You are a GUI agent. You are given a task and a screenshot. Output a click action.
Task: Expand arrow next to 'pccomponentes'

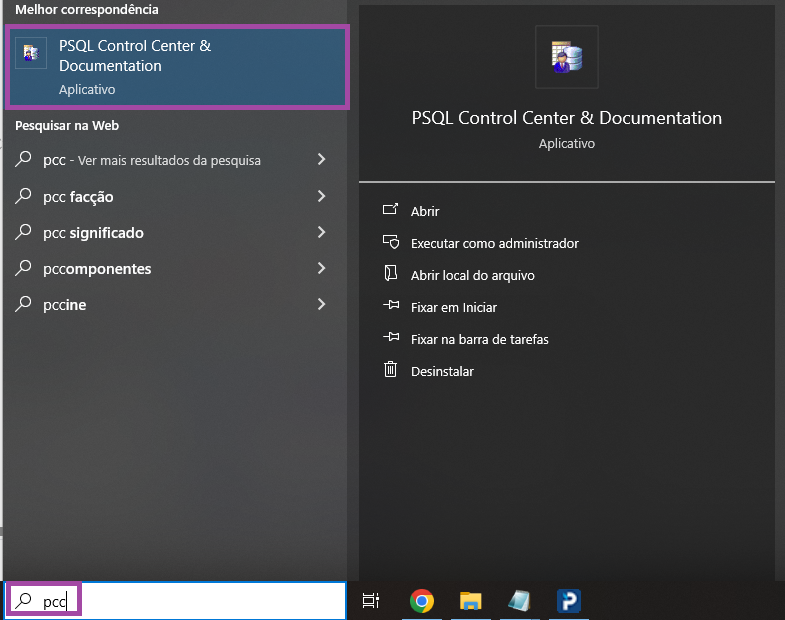tap(321, 268)
